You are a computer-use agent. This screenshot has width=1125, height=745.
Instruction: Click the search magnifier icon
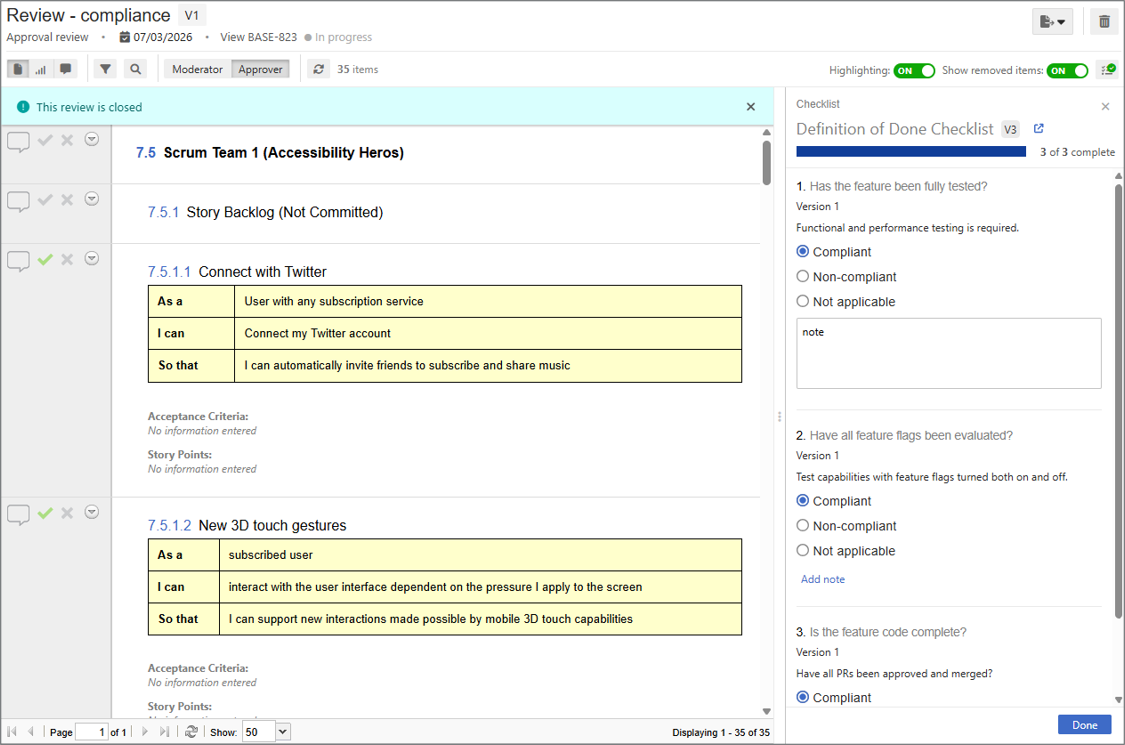click(135, 69)
